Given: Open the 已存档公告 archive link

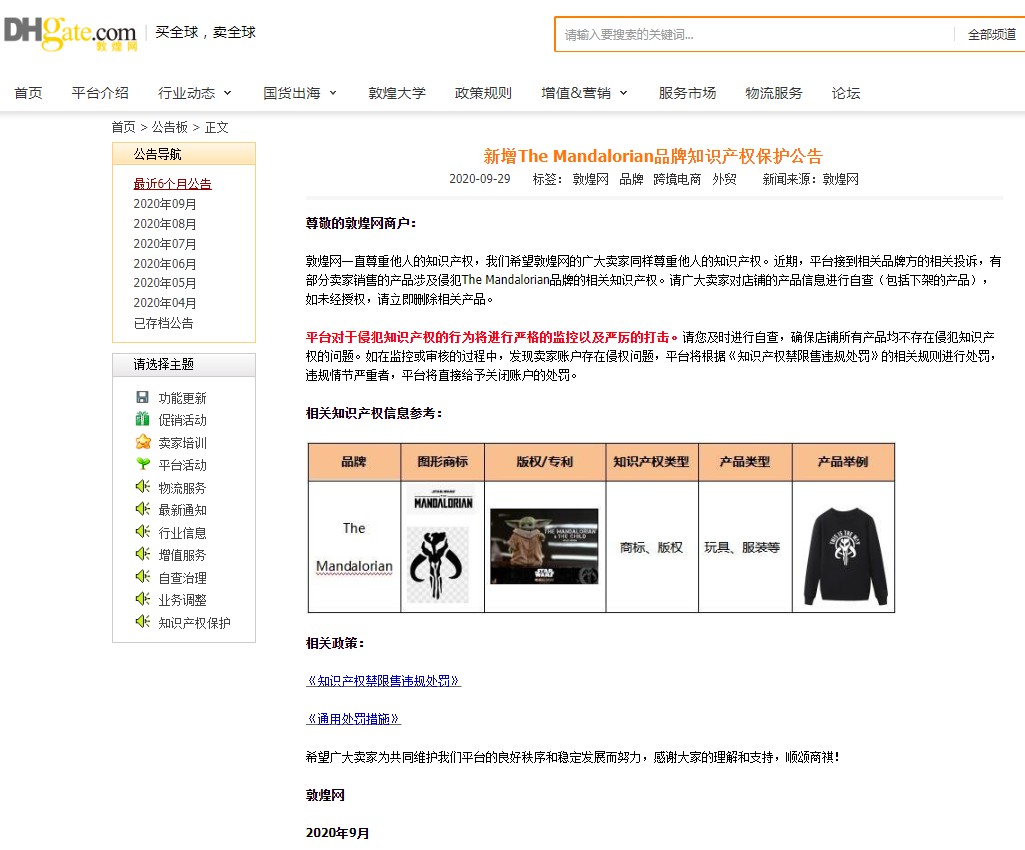Looking at the screenshot, I should coord(163,323).
